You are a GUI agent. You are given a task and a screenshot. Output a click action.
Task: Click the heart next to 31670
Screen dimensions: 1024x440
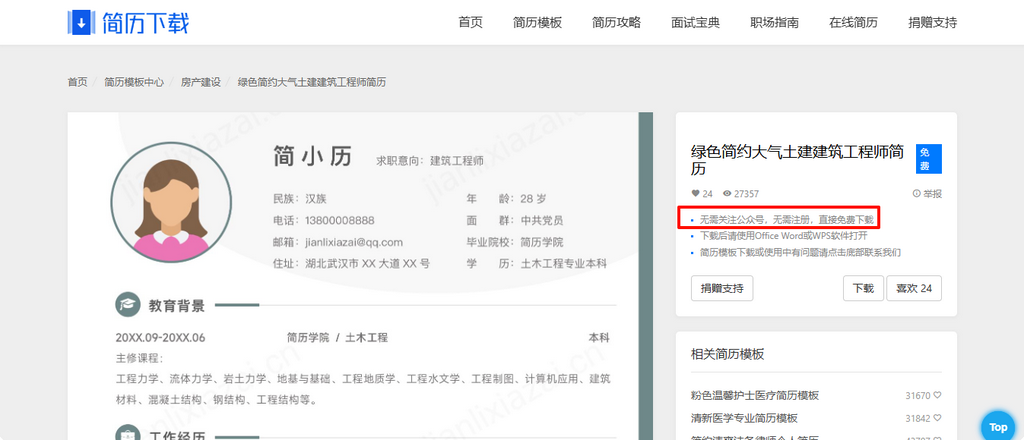pos(937,395)
